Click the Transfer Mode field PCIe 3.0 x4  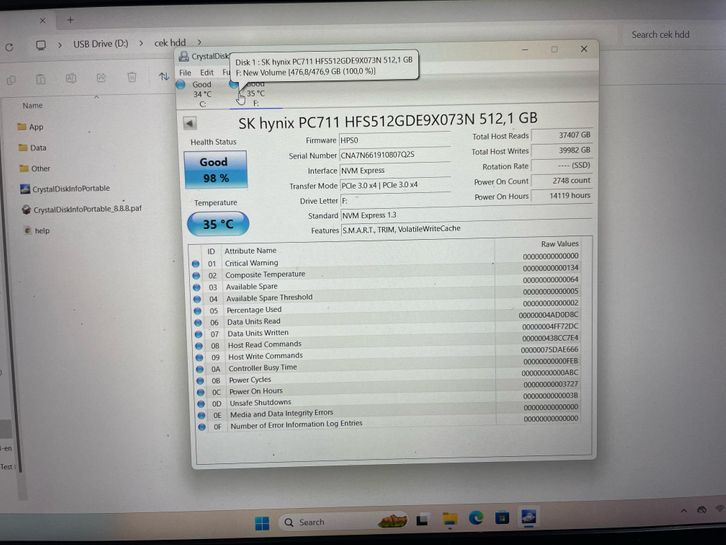click(x=395, y=185)
